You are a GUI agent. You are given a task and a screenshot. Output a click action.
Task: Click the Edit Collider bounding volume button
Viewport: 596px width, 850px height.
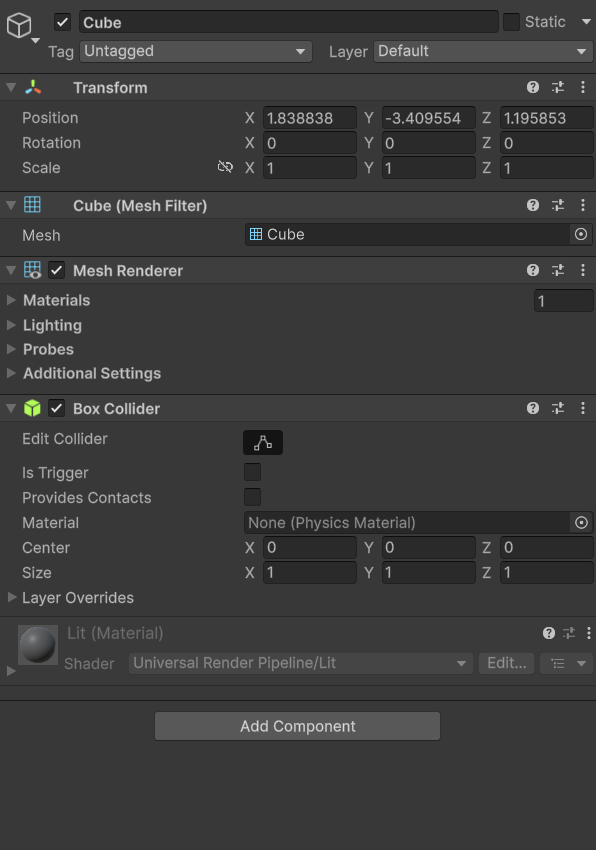[x=262, y=442]
